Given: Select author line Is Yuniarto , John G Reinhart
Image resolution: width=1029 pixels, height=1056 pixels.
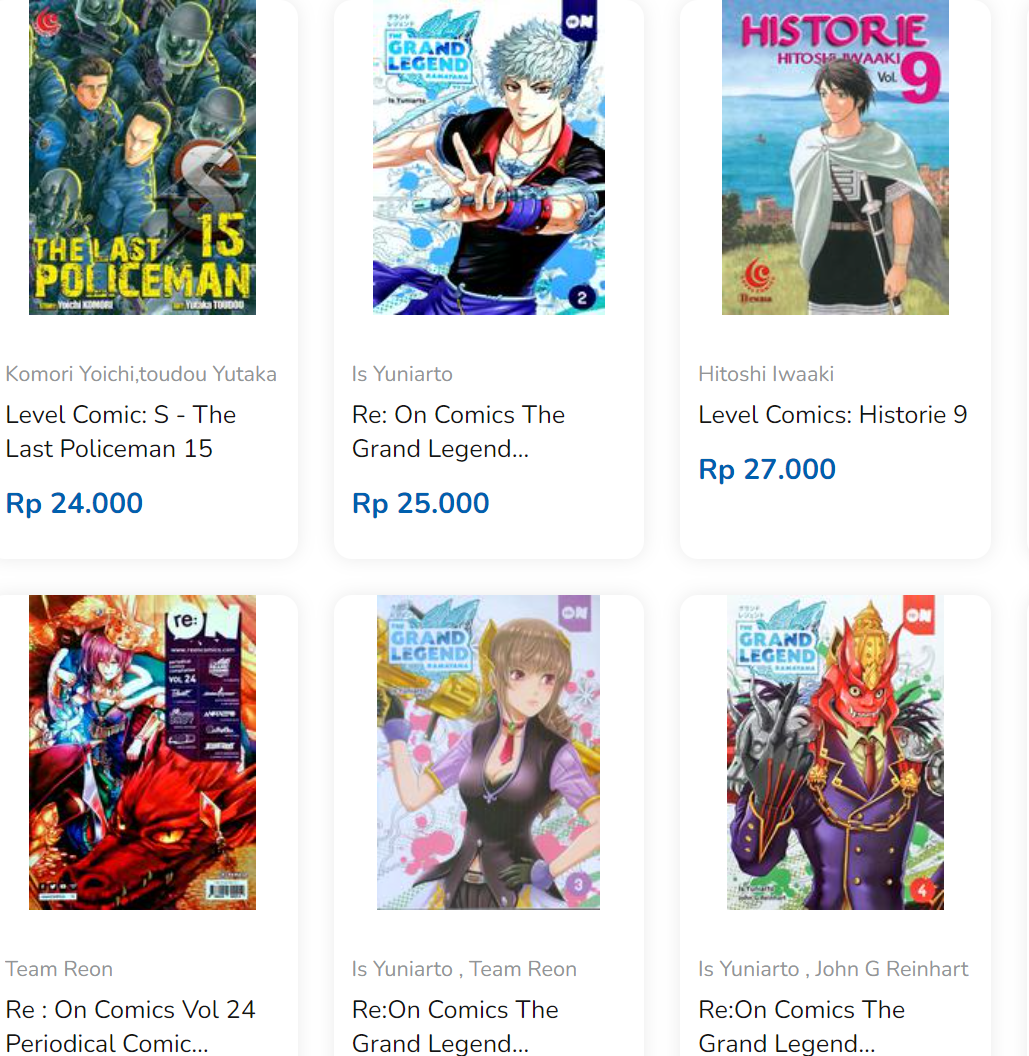Looking at the screenshot, I should [833, 968].
